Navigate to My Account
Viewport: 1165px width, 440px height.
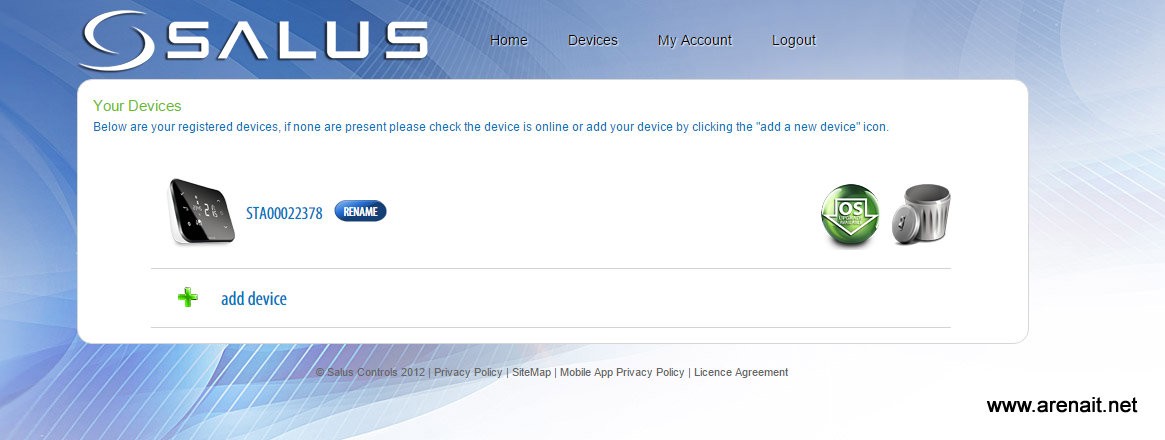point(694,40)
